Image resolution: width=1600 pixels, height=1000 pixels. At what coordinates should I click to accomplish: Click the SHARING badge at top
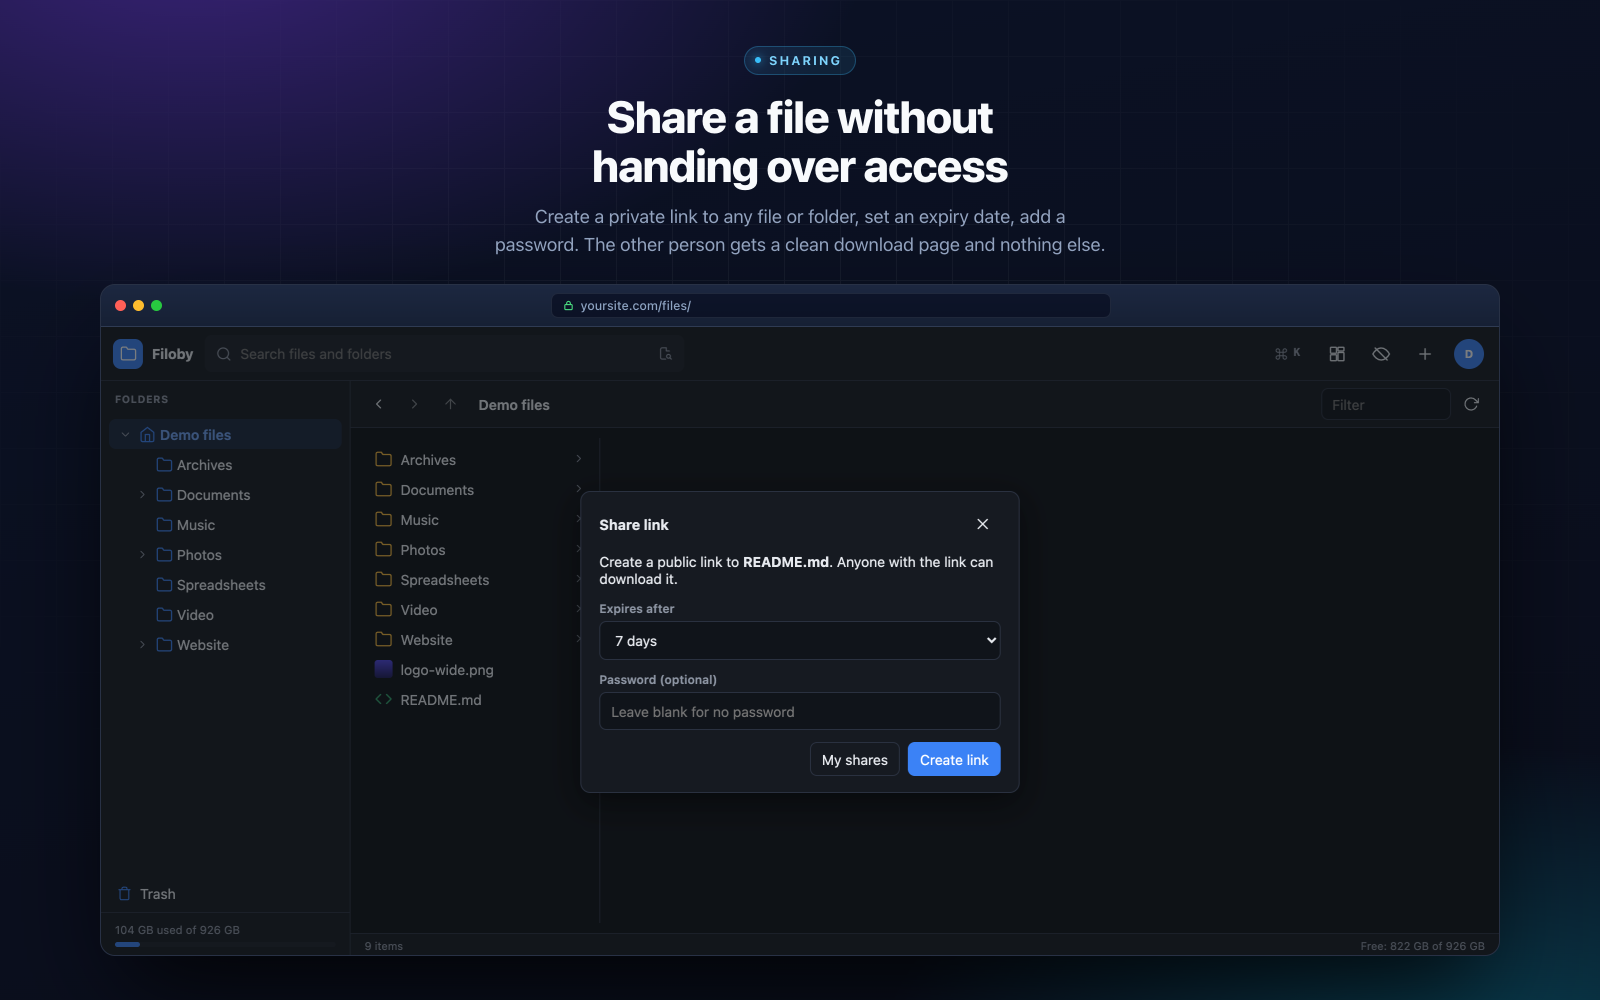(x=800, y=61)
